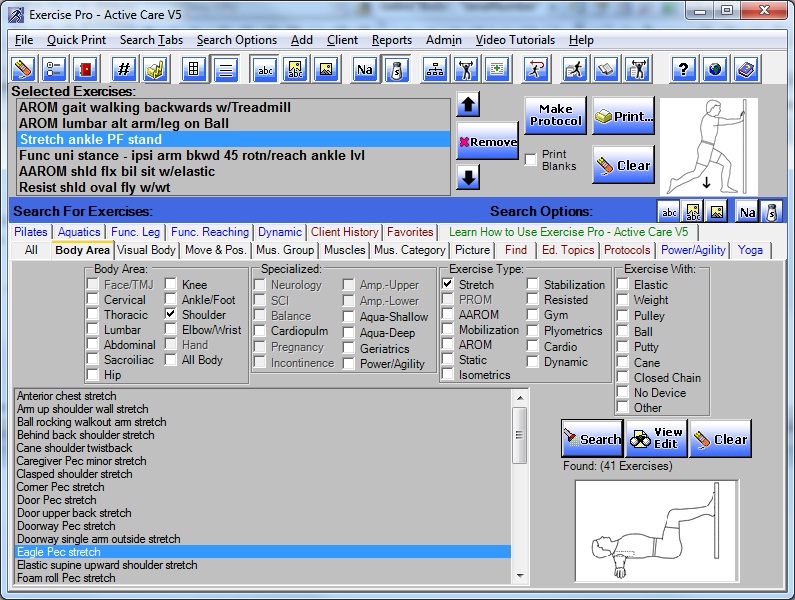Click the Make Protocol button
Viewport: 795px width, 600px height.
555,115
